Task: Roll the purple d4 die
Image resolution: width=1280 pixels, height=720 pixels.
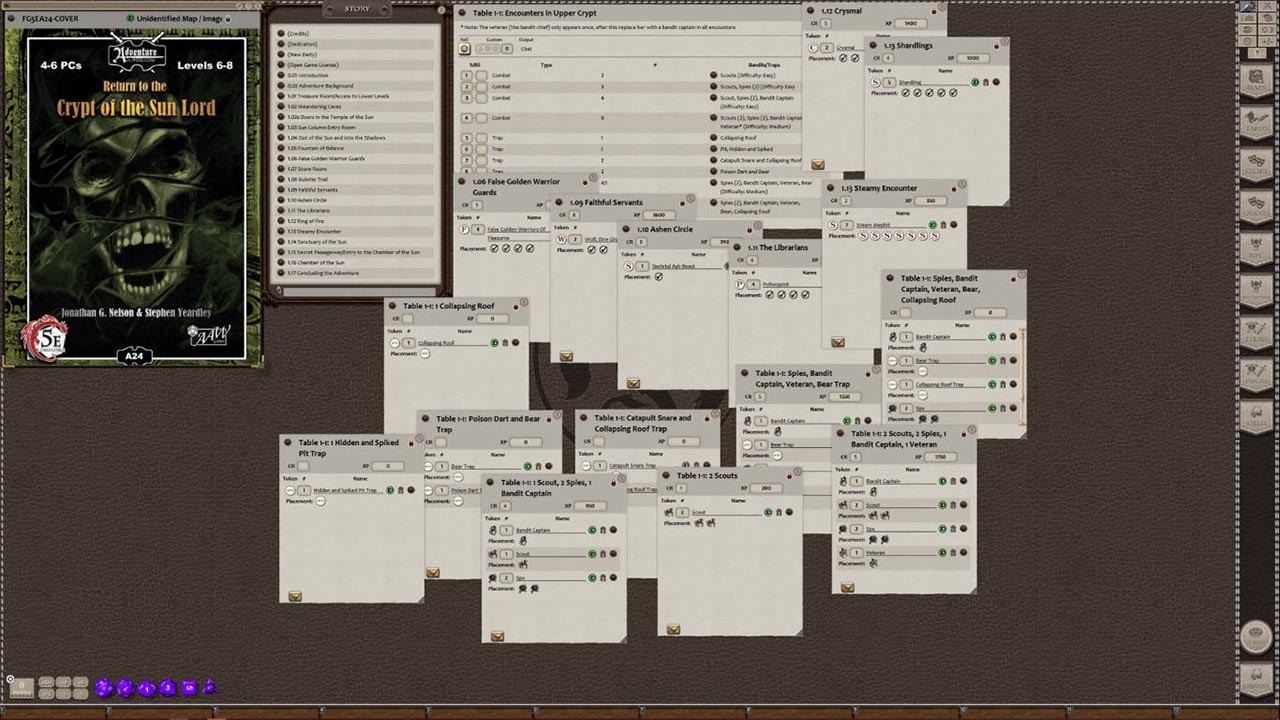Action: (210, 686)
